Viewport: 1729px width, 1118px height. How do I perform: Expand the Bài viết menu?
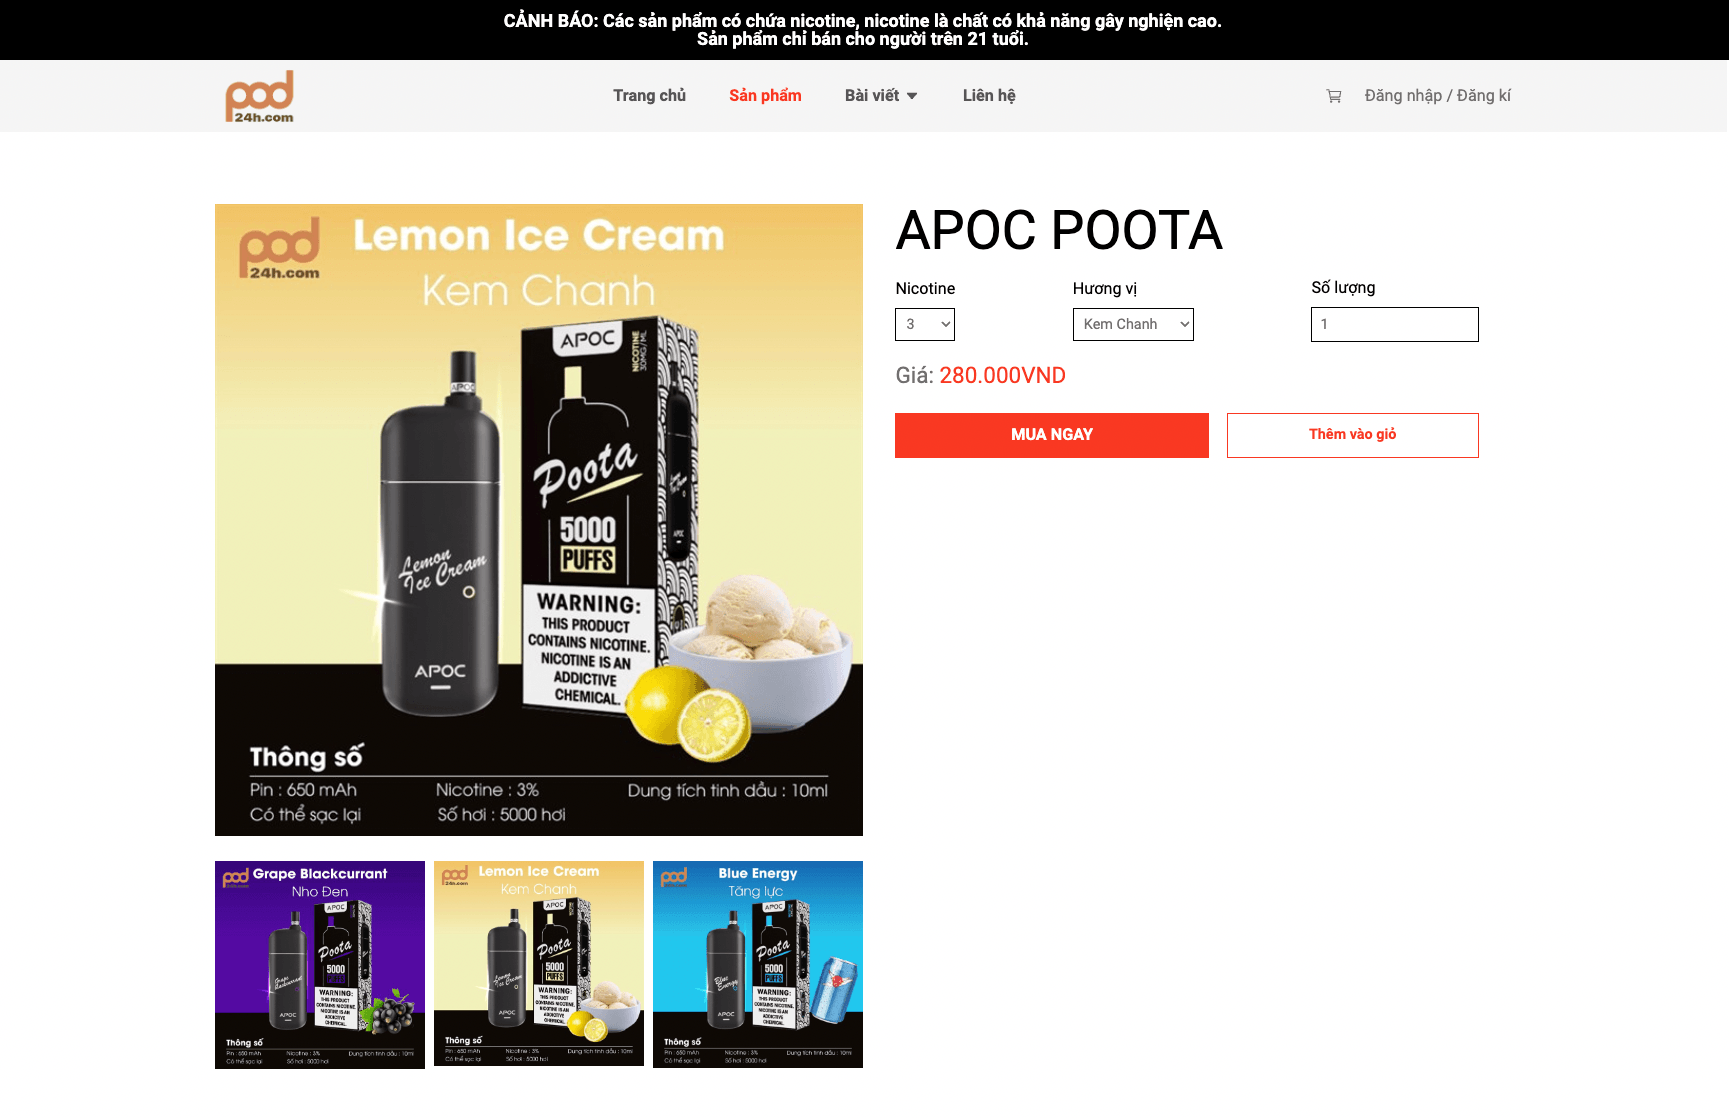[881, 96]
